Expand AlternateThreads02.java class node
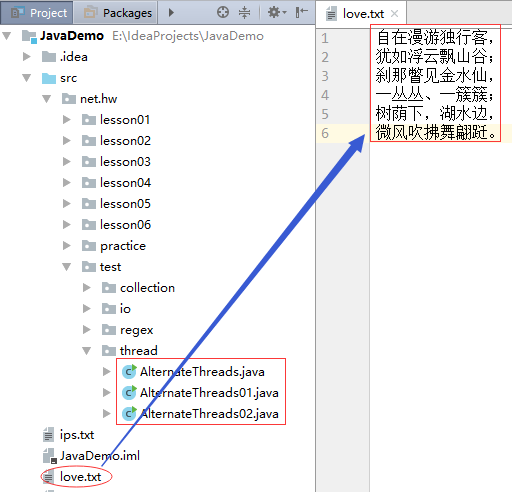Screen dimensions: 512x492 click(x=107, y=414)
